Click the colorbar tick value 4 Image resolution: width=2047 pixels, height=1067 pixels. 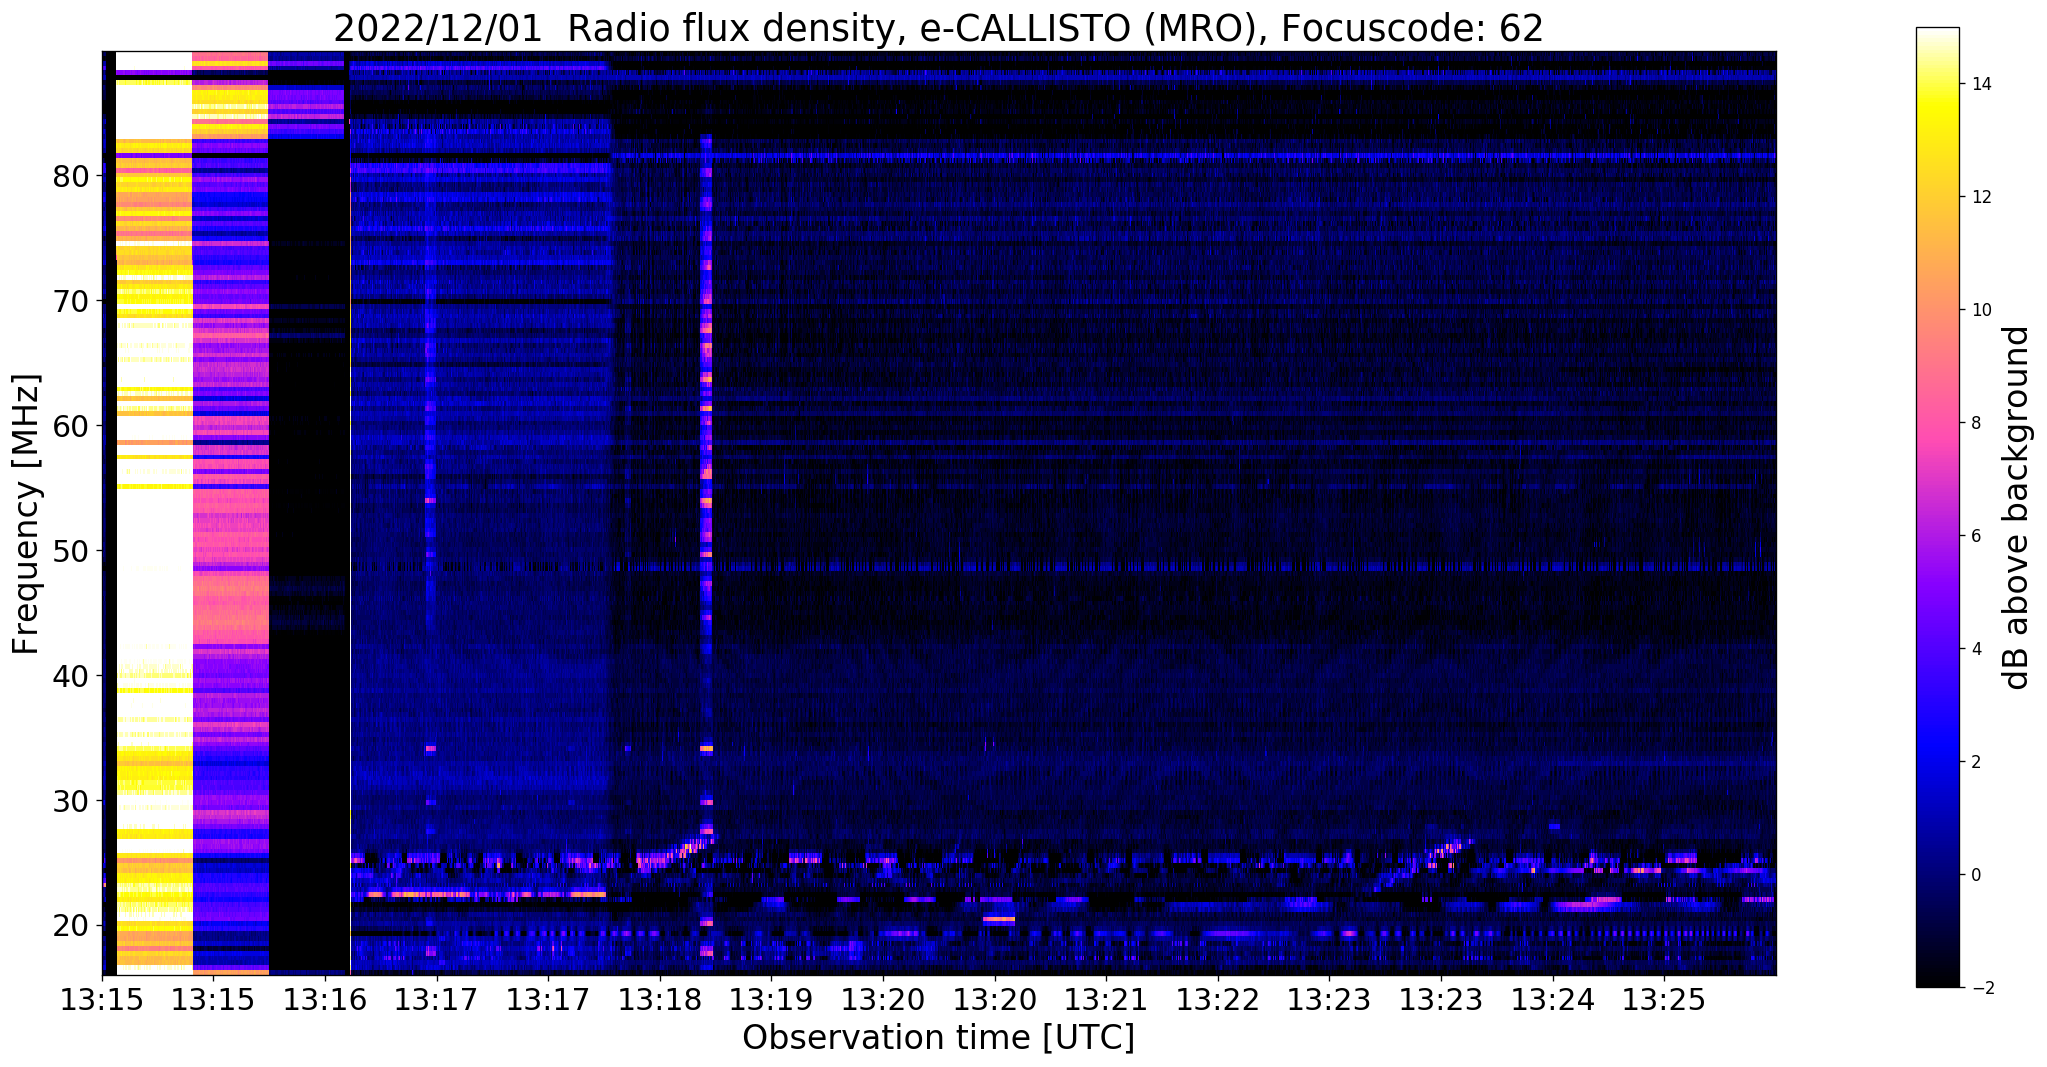[x=1976, y=649]
